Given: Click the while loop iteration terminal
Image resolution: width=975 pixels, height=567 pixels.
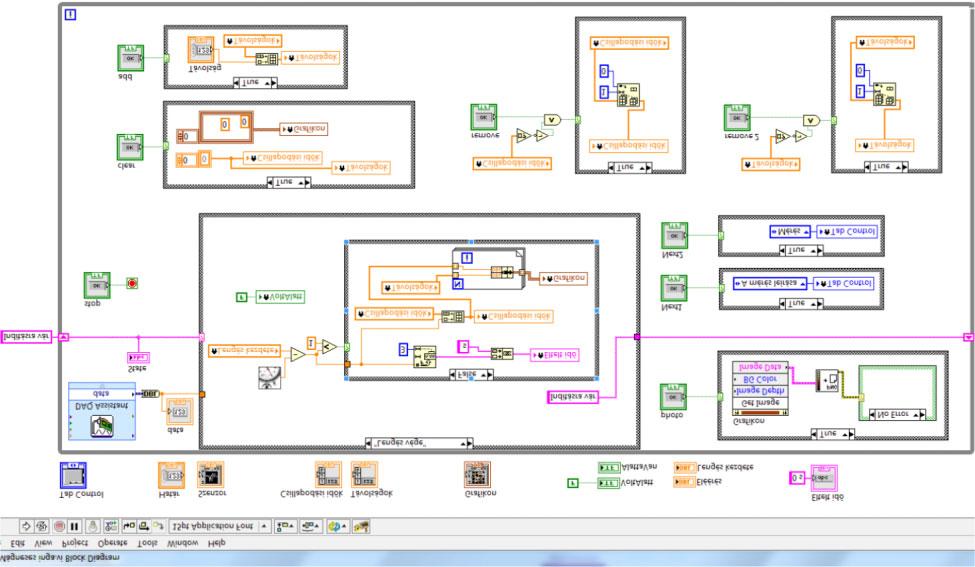Looking at the screenshot, I should click(70, 14).
